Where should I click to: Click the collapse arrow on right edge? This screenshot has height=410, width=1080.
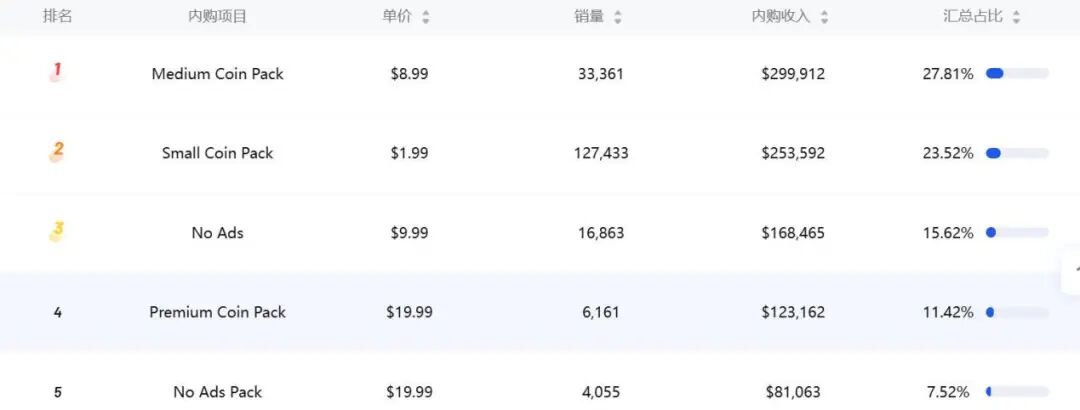1073,270
